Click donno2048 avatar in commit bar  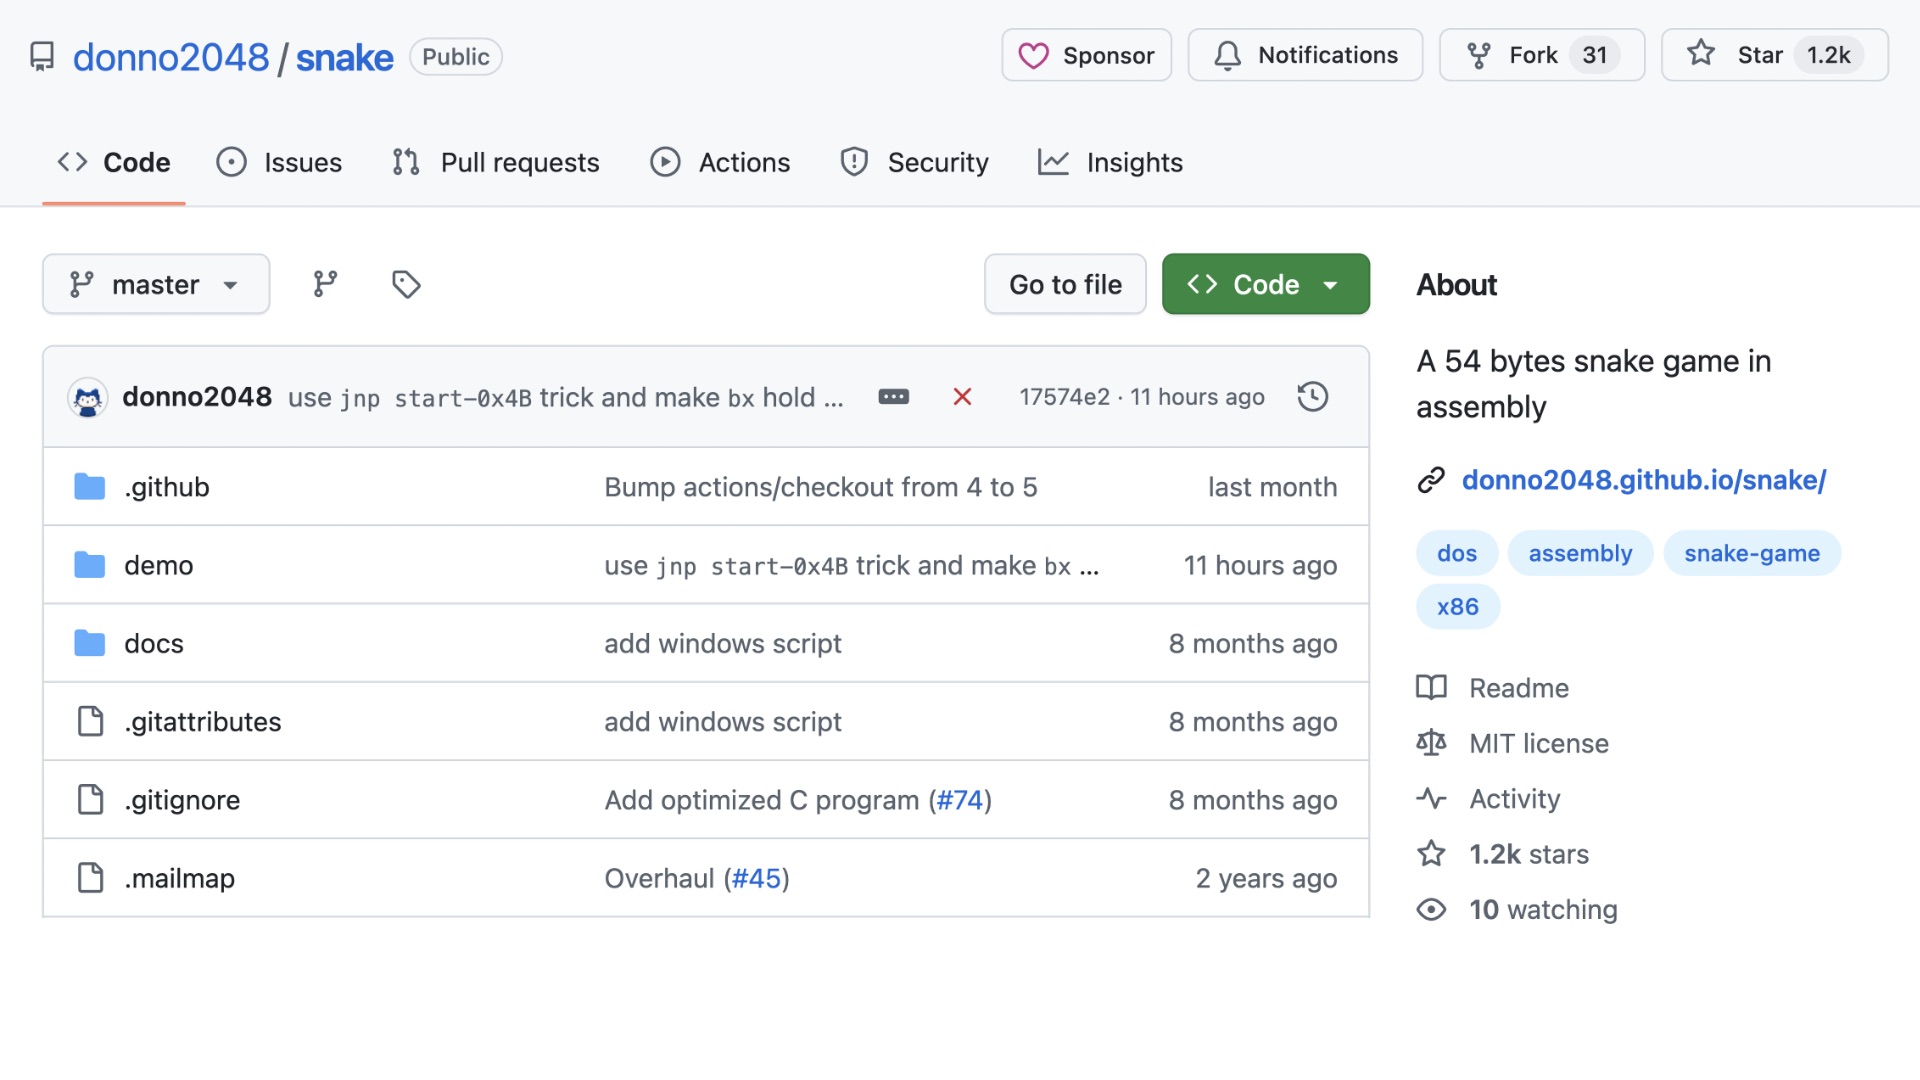88,398
